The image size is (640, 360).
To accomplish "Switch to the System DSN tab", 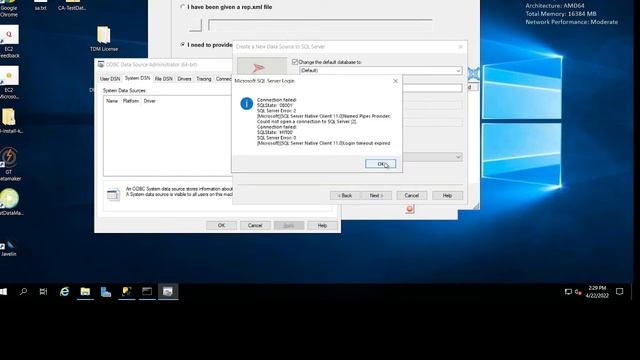I will (x=138, y=78).
